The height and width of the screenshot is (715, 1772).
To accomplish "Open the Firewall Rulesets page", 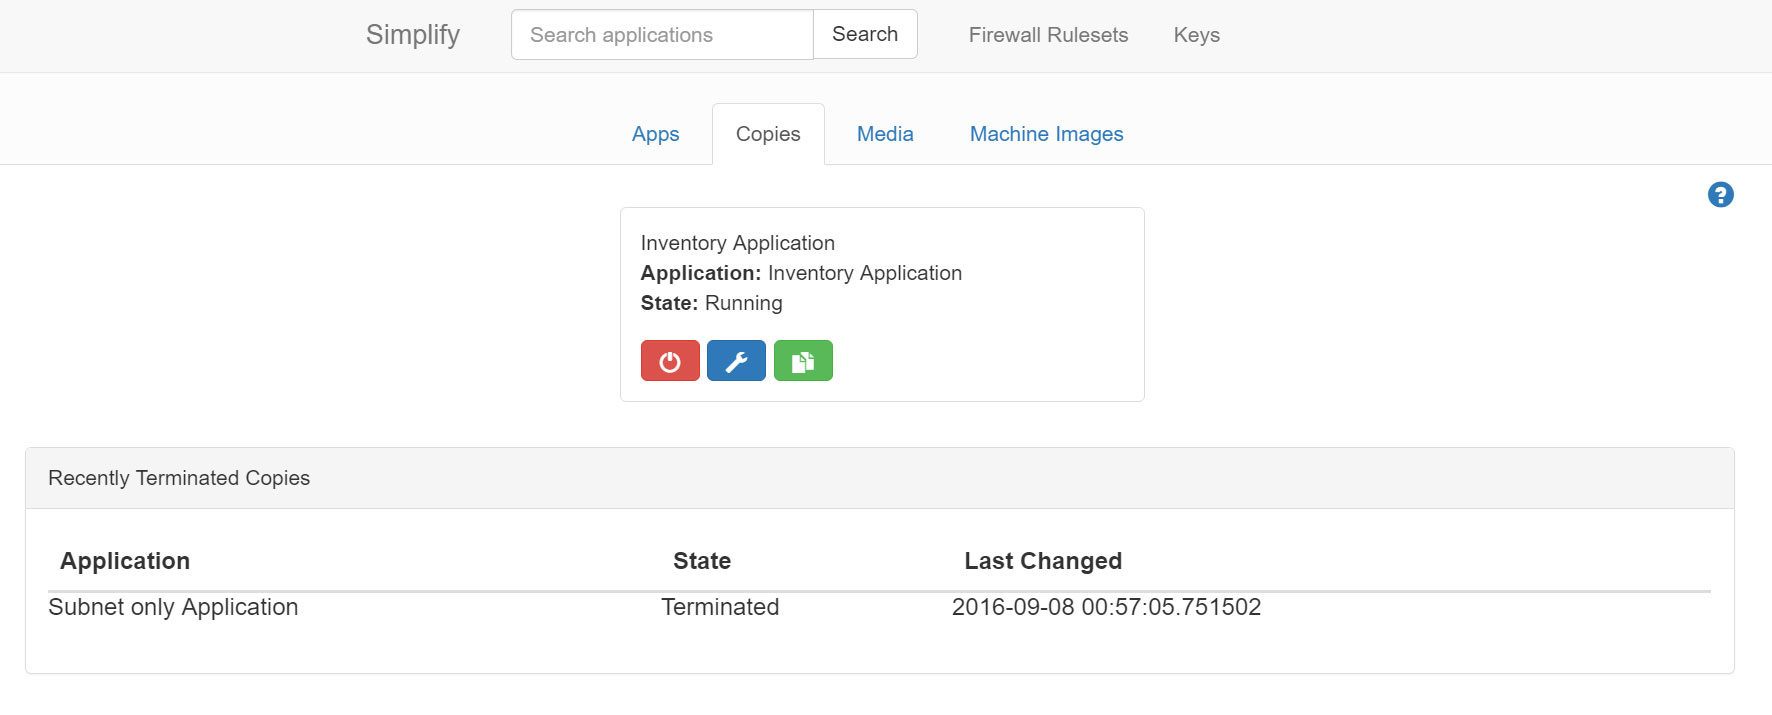I will pyautogui.click(x=1048, y=35).
